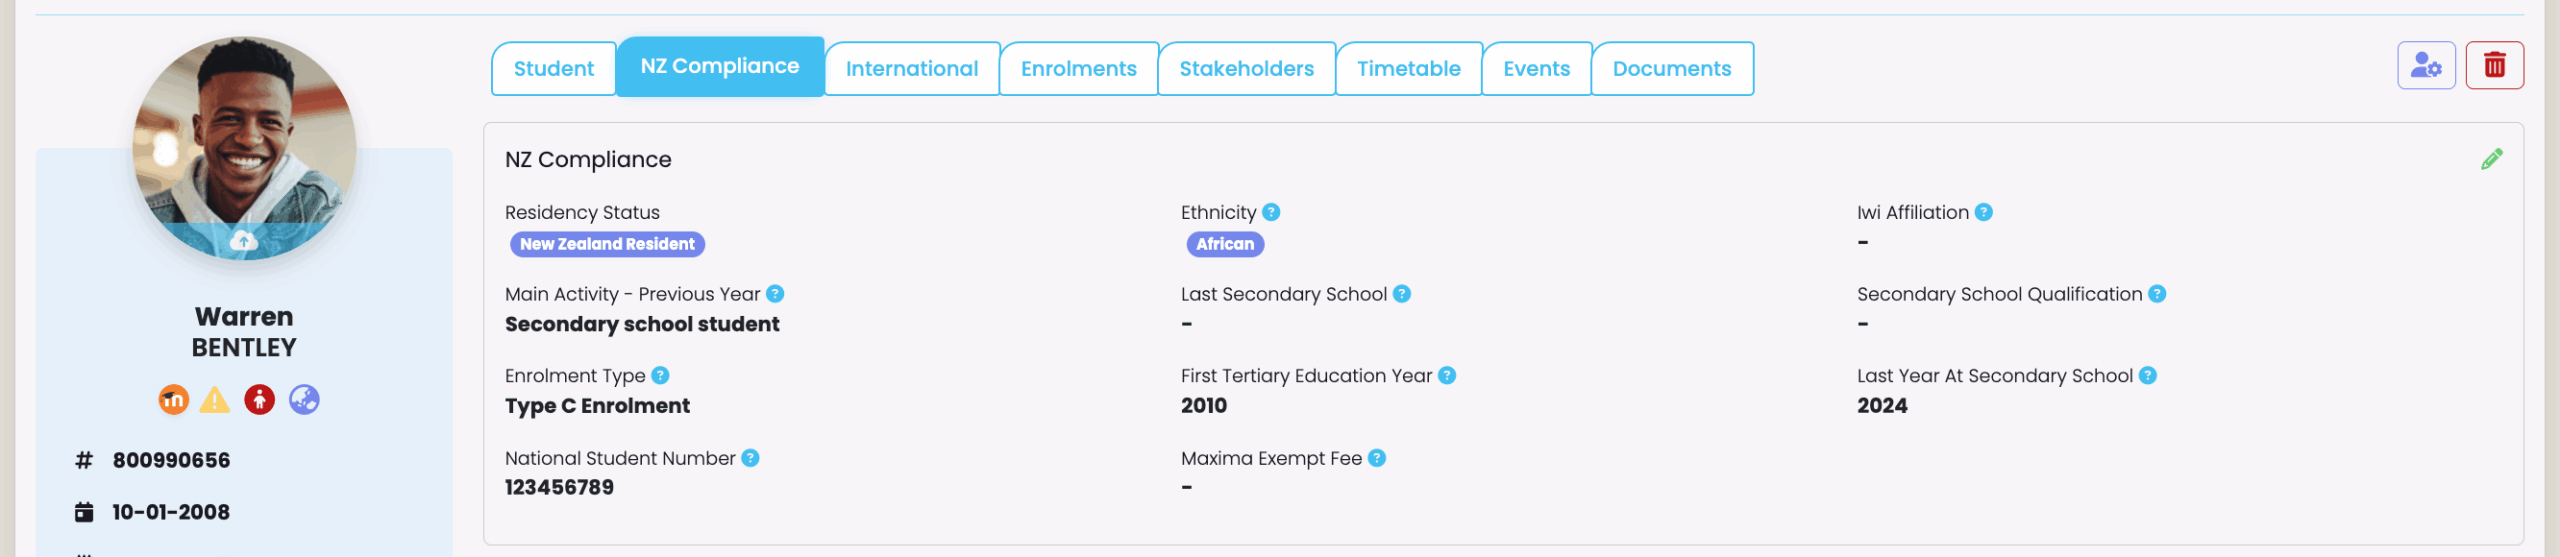Click the orange Moodle icon under Warren Bentley
This screenshot has width=2560, height=557.
[174, 400]
